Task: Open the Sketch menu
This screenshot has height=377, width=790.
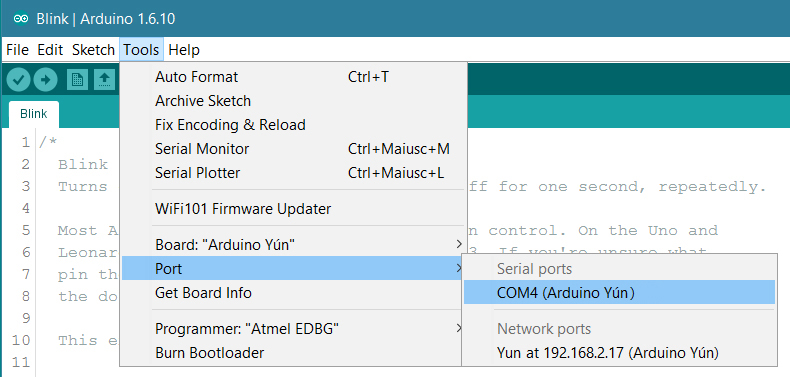Action: pos(93,50)
